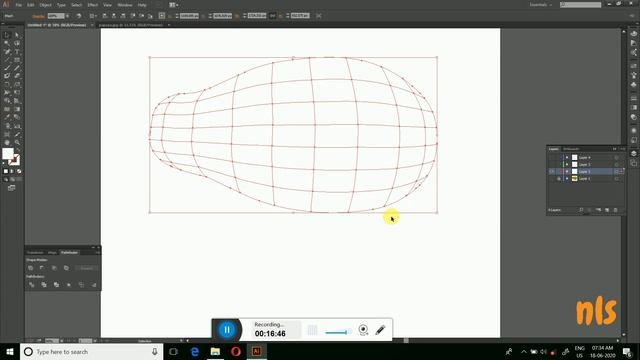The height and width of the screenshot is (360, 640).
Task: Click target circle of highlighted layer
Action: coord(617,171)
